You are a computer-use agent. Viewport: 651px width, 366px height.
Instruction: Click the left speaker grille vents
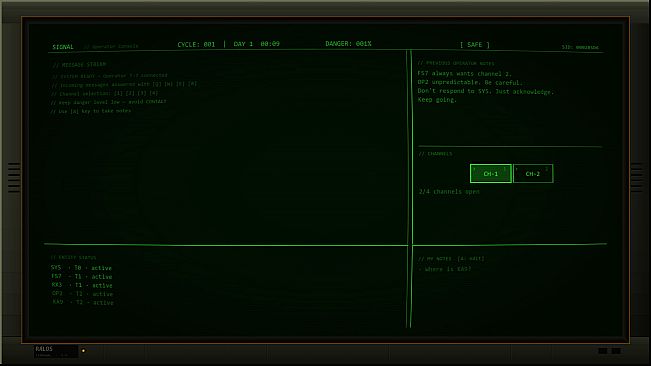[14, 178]
